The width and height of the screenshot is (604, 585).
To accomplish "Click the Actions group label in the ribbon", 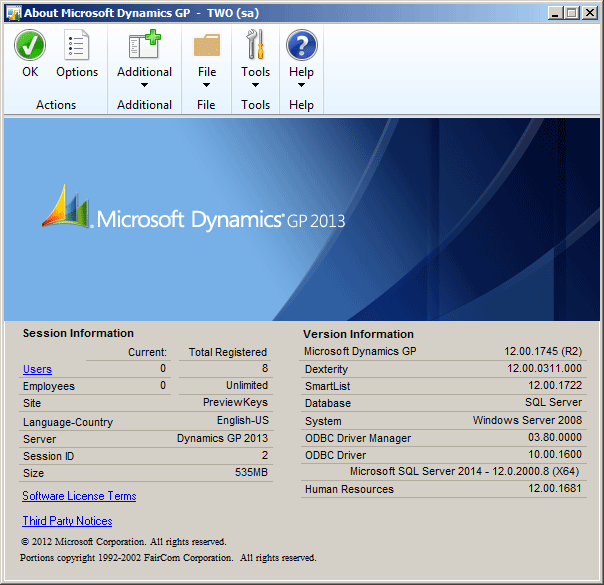I will pos(56,105).
